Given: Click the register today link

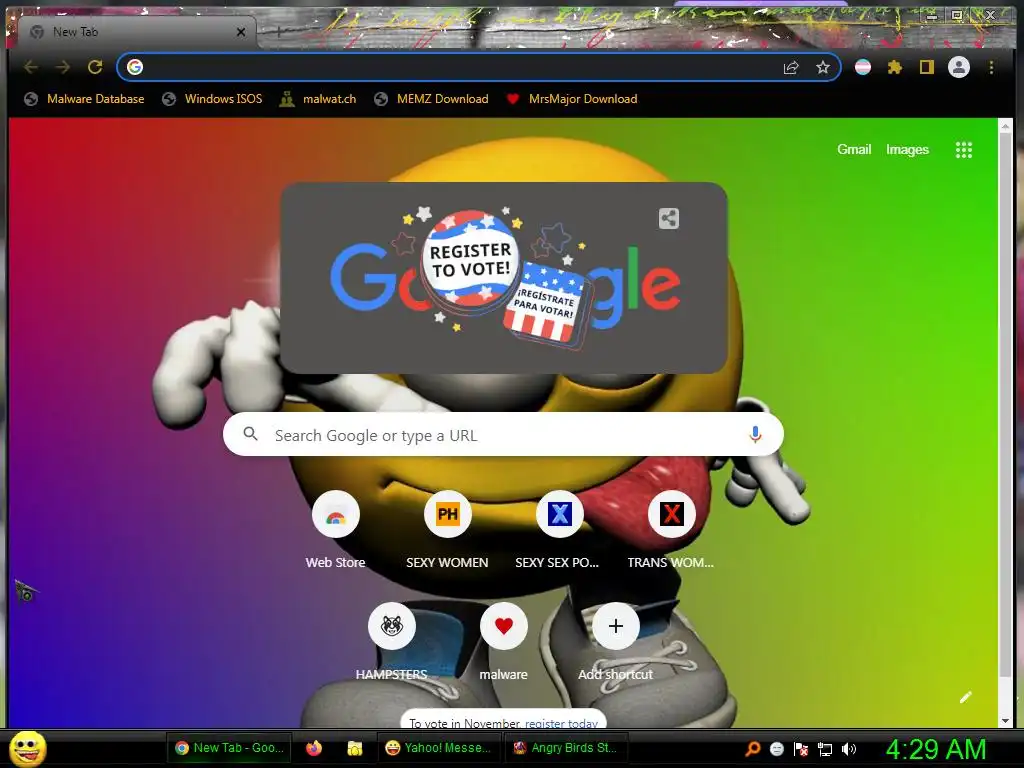Looking at the screenshot, I should click(562, 724).
